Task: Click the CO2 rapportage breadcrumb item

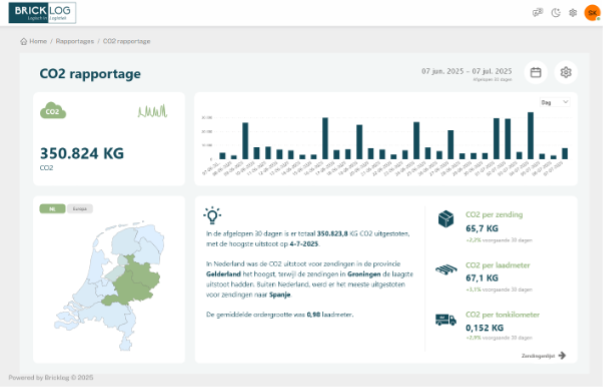Action: tap(126, 41)
